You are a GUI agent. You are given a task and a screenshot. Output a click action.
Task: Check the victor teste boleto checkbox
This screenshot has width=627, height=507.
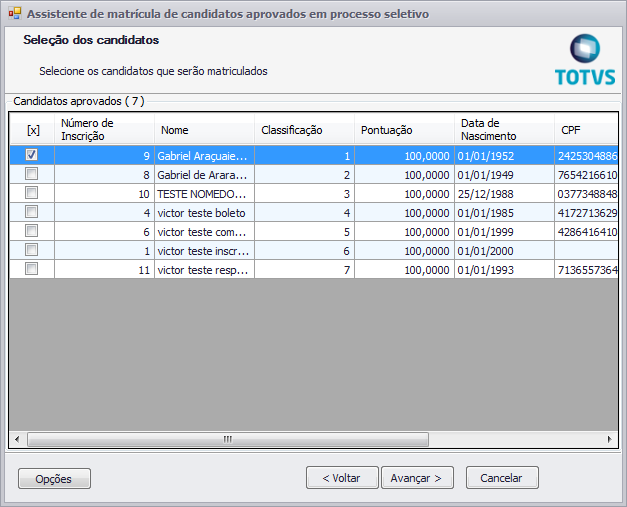(32, 212)
